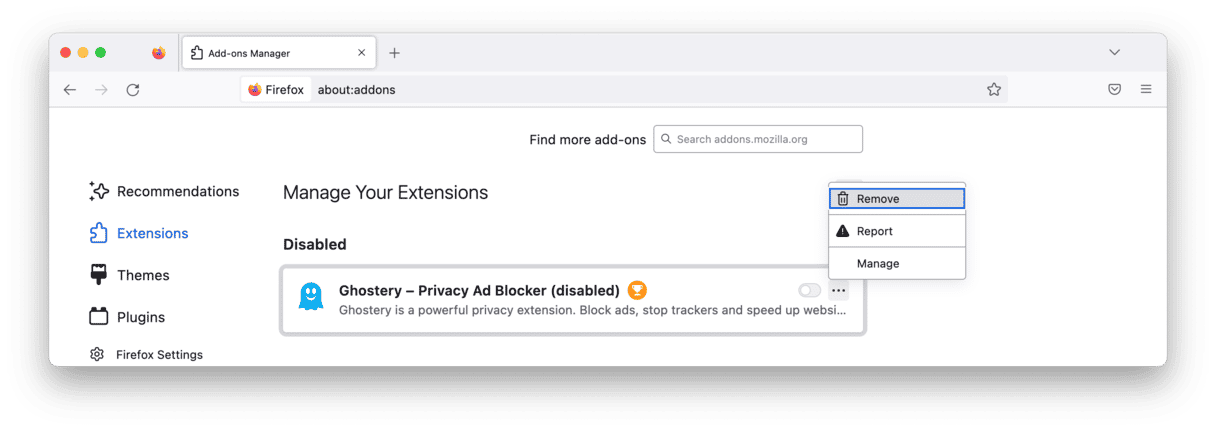1216x431 pixels.
Task: Go back to the previous page
Action: pyautogui.click(x=70, y=89)
